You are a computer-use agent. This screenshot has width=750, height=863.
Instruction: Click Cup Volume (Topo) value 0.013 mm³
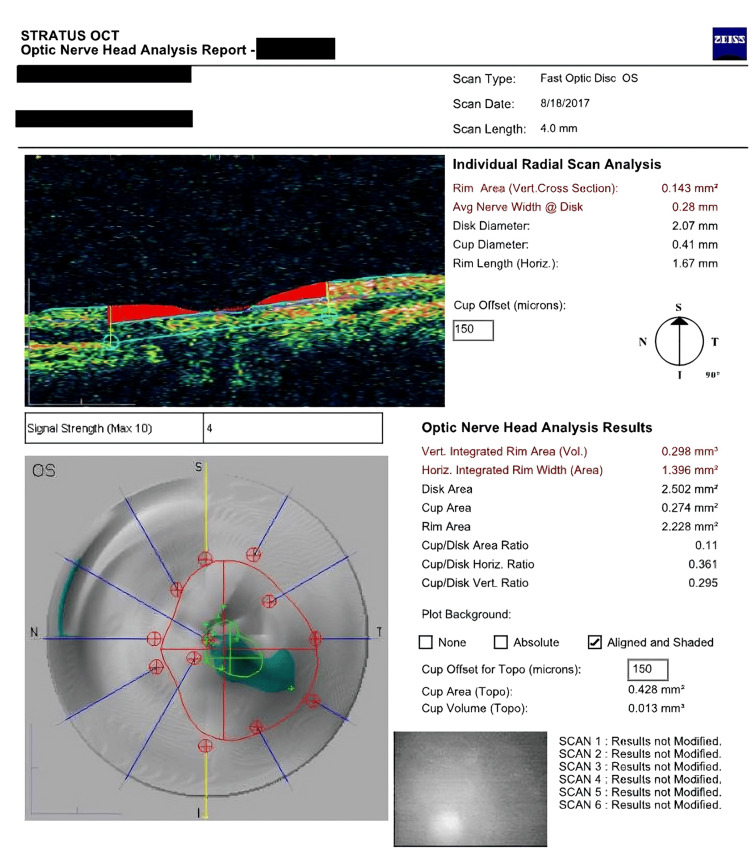[x=656, y=708]
